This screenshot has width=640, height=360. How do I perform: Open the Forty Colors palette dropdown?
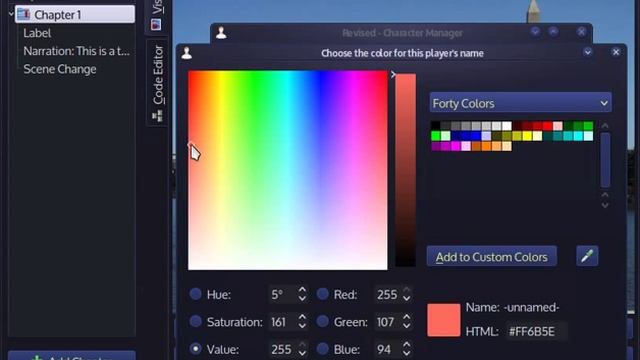tap(520, 103)
